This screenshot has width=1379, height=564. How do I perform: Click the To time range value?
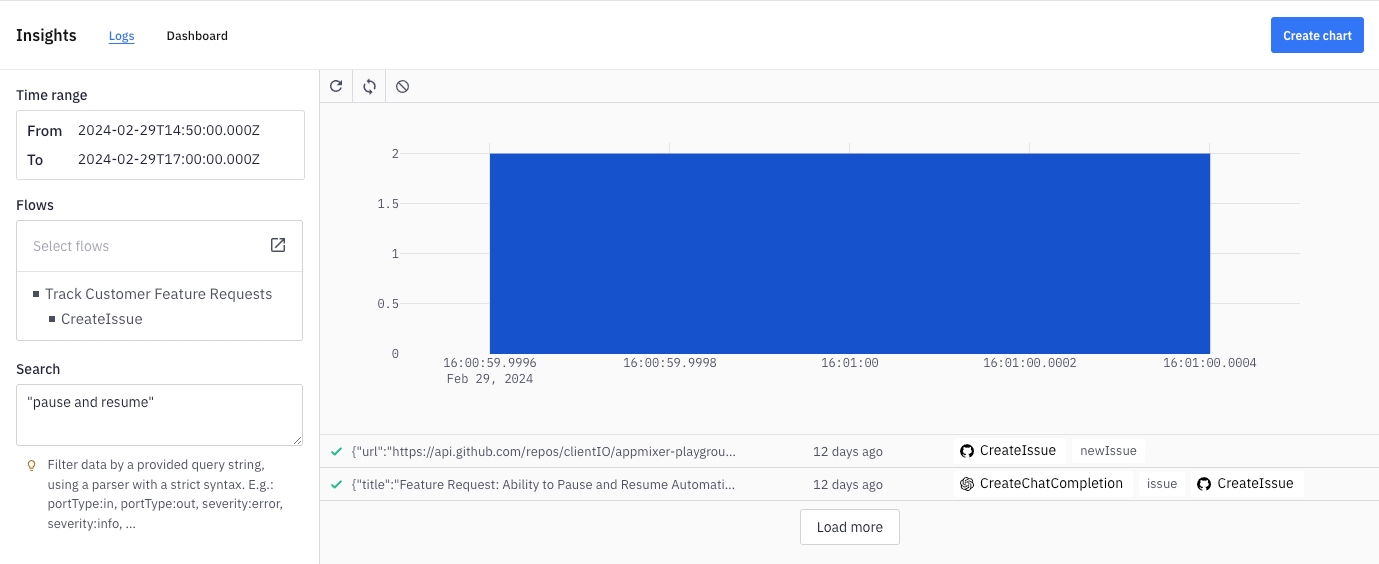[x=168, y=159]
